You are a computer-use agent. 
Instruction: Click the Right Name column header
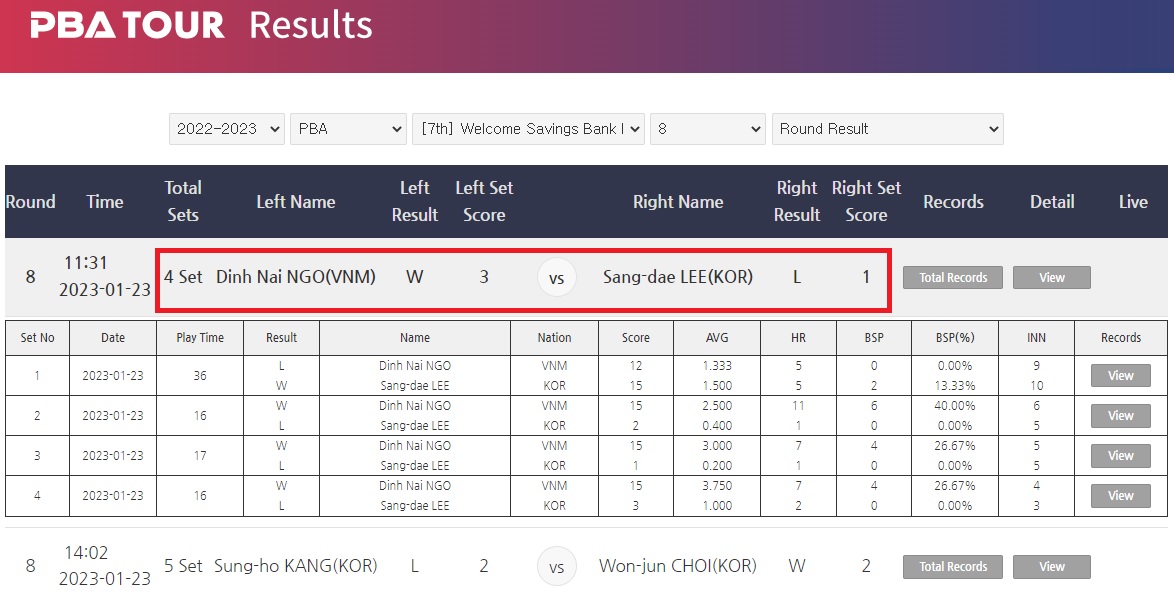point(678,201)
